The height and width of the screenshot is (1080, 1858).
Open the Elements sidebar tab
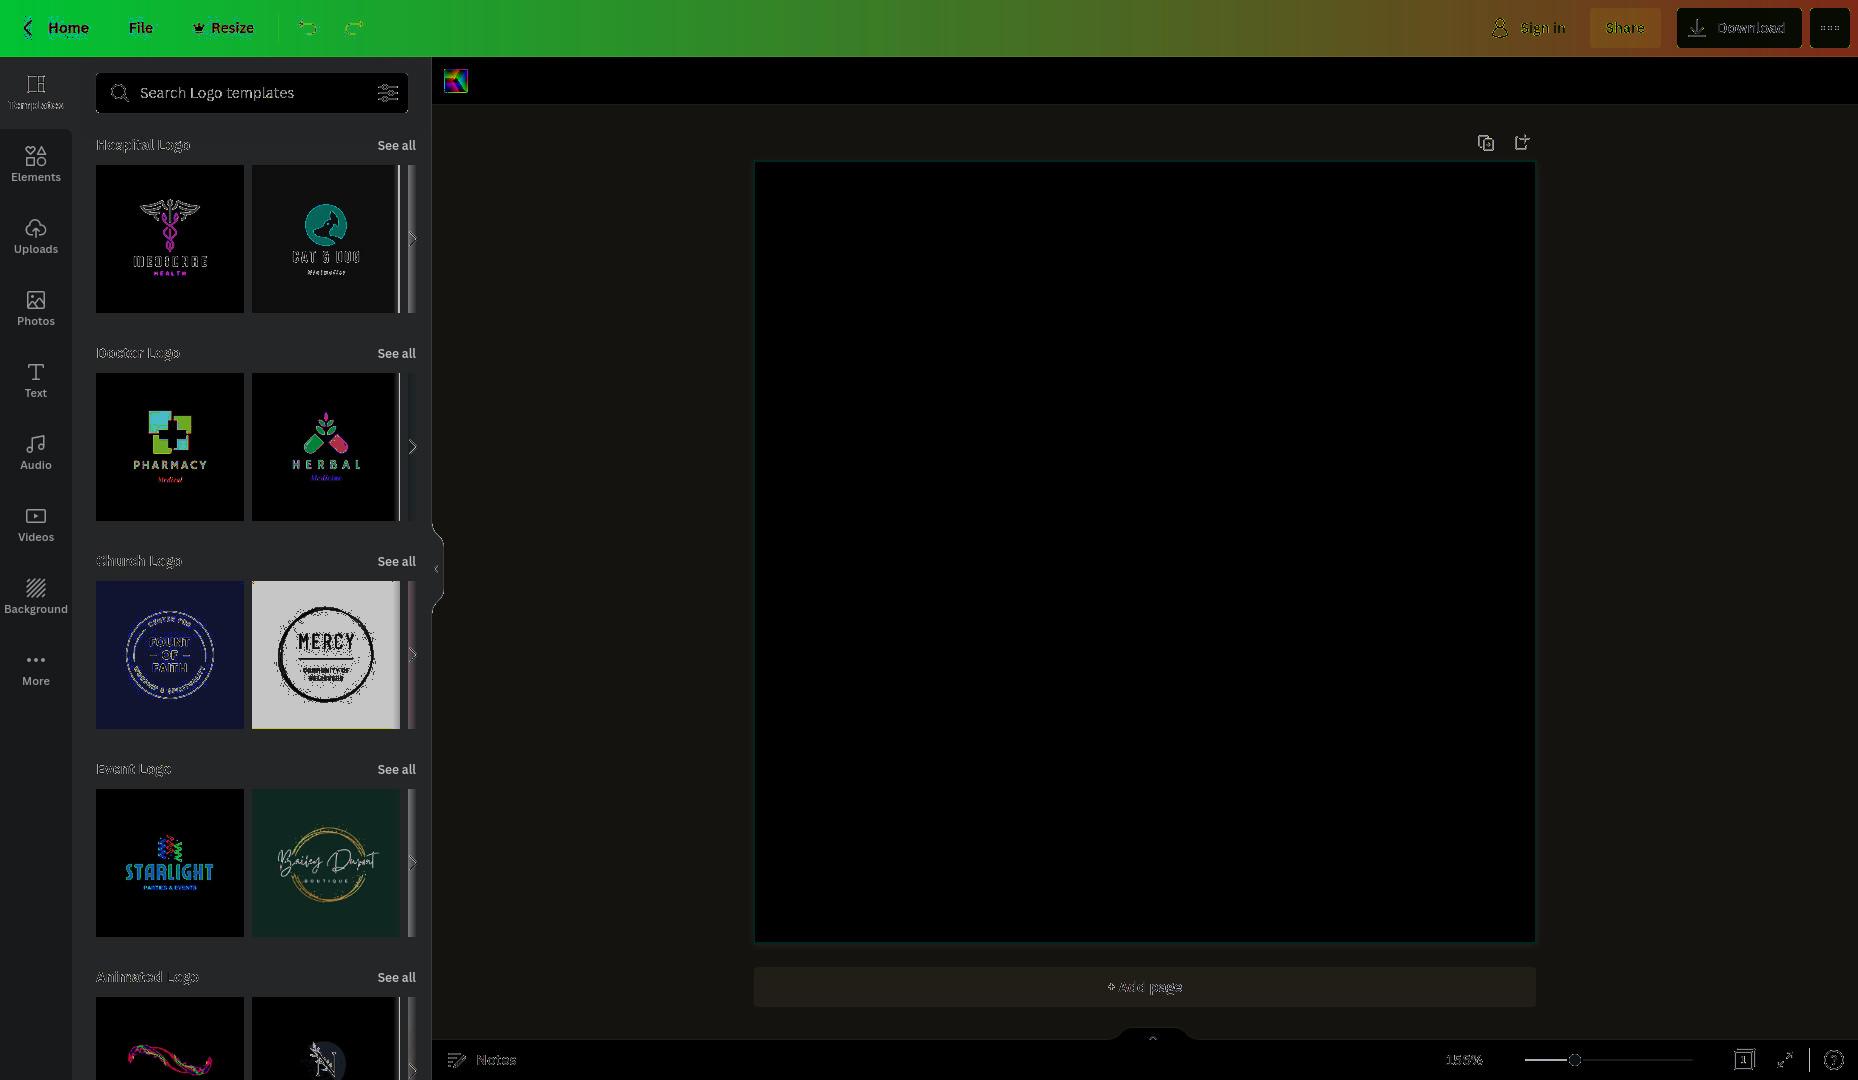(x=36, y=165)
